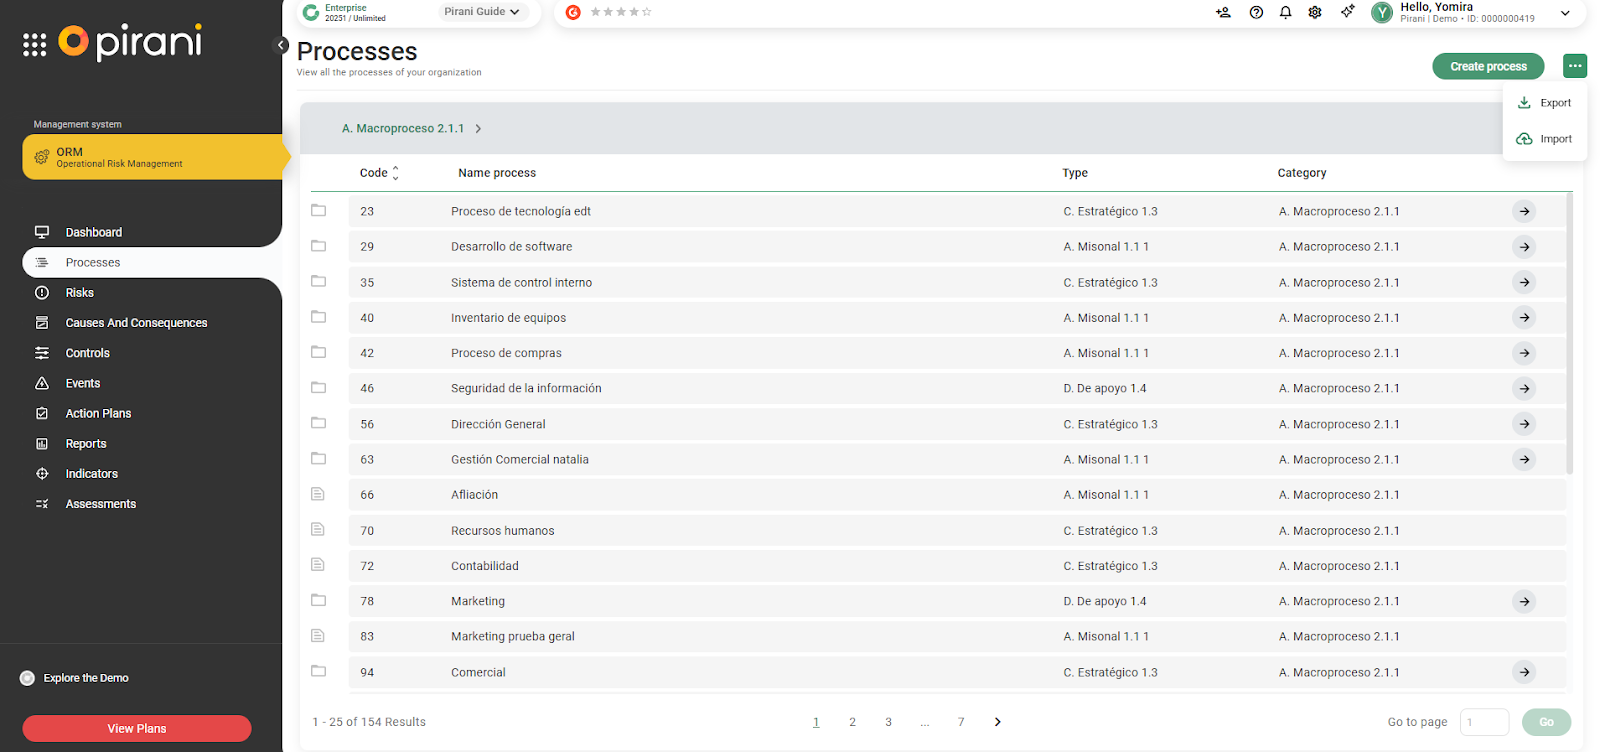
Task: Click the View Plans button
Action: pyautogui.click(x=137, y=728)
